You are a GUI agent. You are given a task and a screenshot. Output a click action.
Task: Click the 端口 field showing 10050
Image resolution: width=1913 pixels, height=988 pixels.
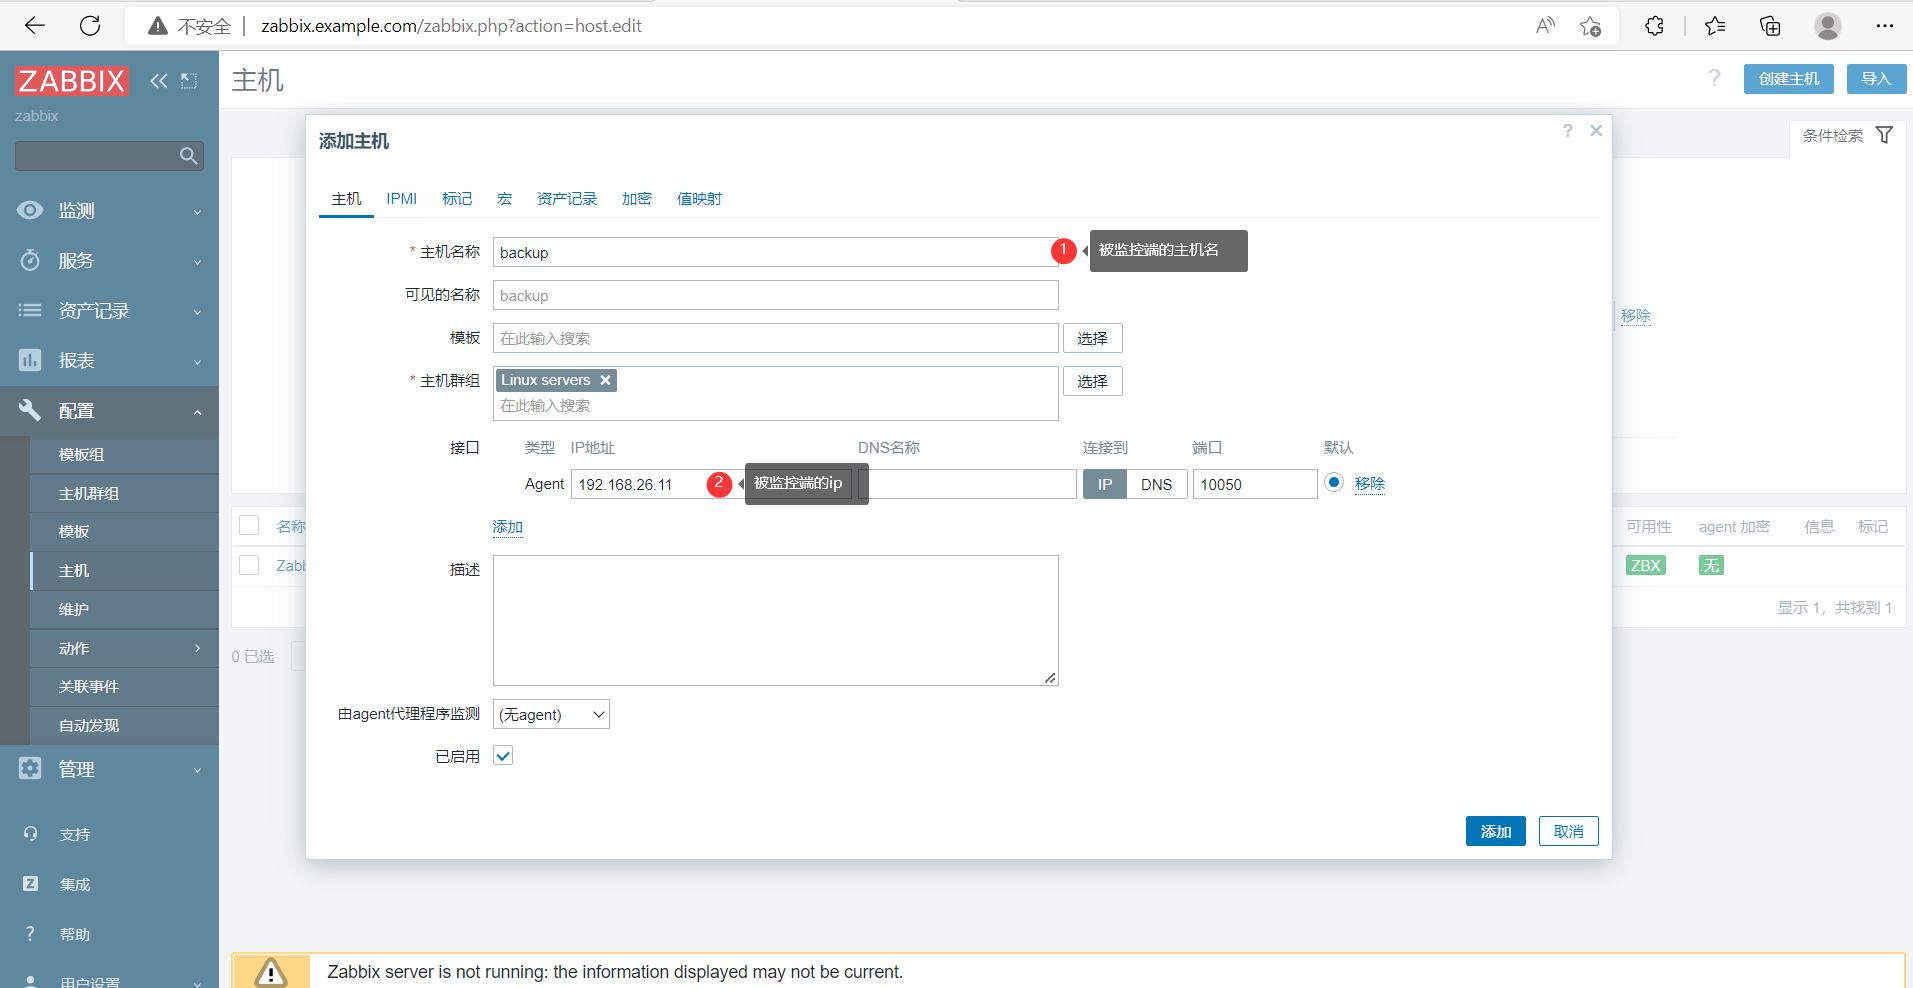(1255, 484)
